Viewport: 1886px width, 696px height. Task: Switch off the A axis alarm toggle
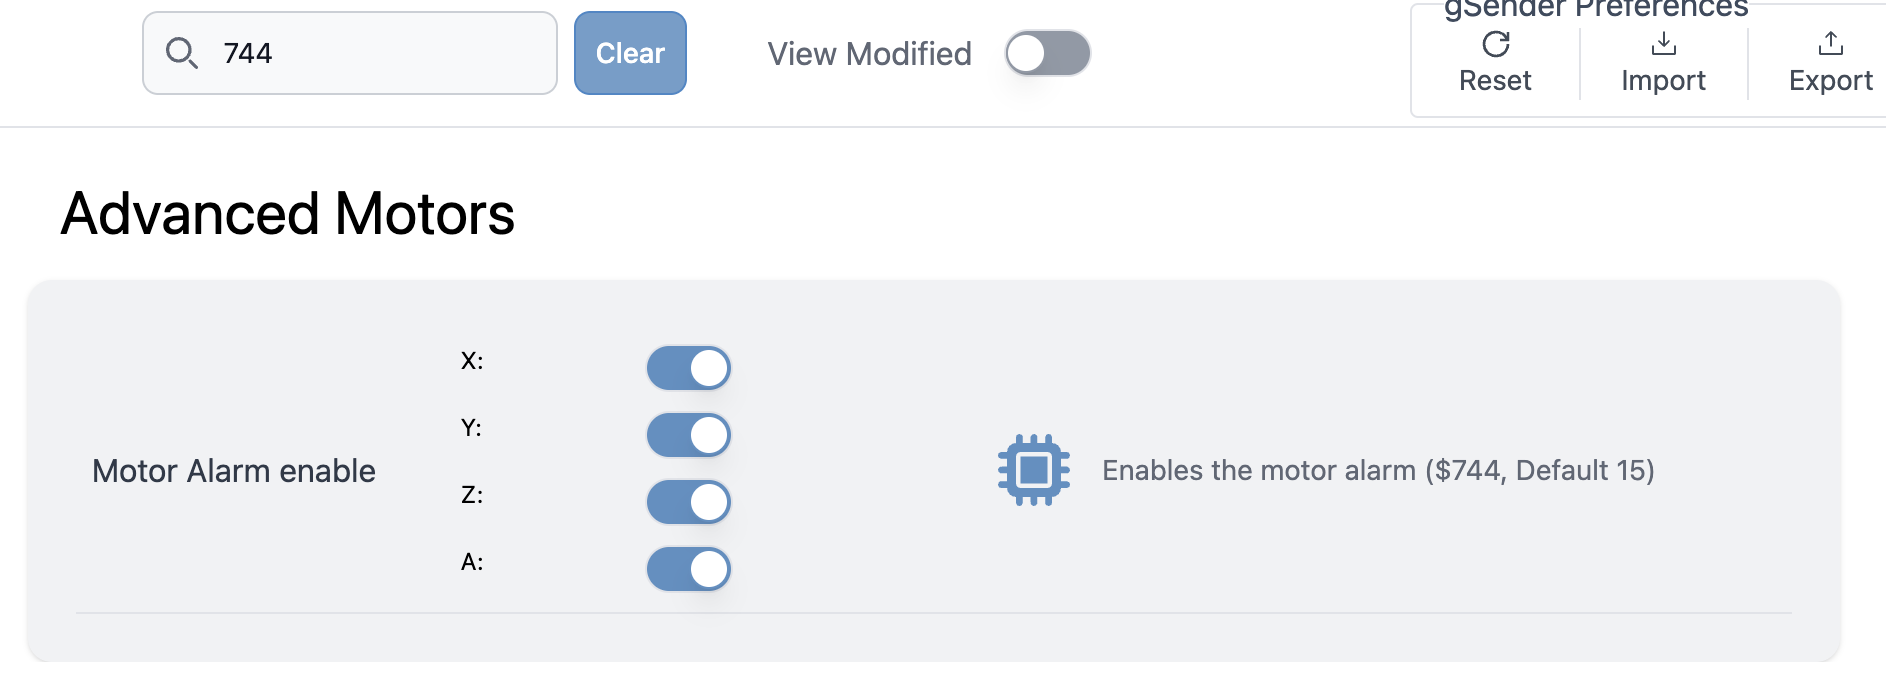[x=689, y=569]
